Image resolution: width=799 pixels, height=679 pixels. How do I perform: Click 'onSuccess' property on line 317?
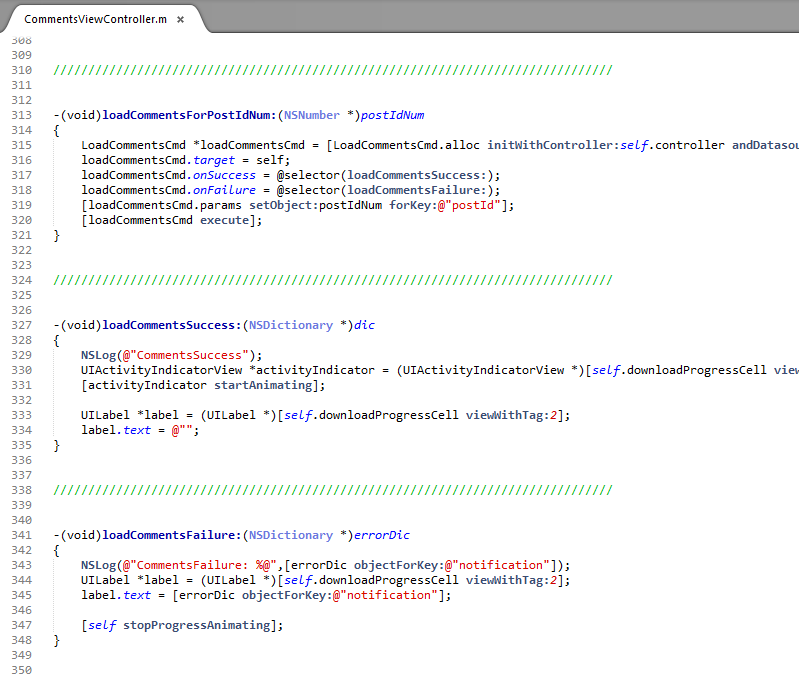click(224, 175)
